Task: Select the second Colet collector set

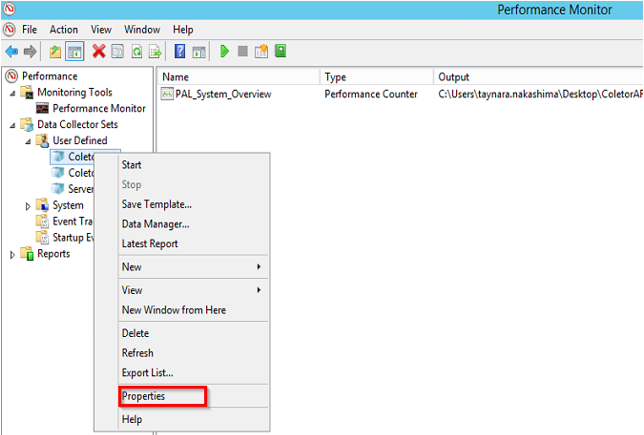Action: (80, 173)
